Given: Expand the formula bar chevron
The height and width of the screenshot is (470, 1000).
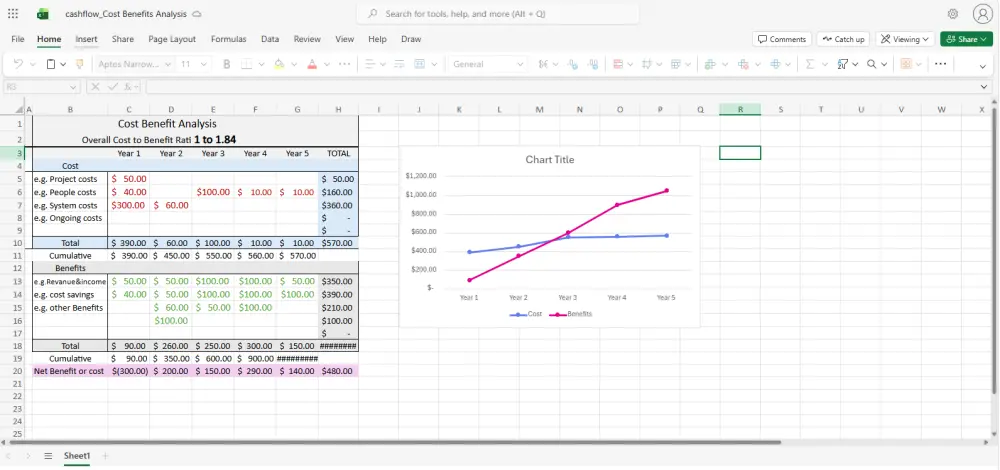Looking at the screenshot, I should coord(983,87).
